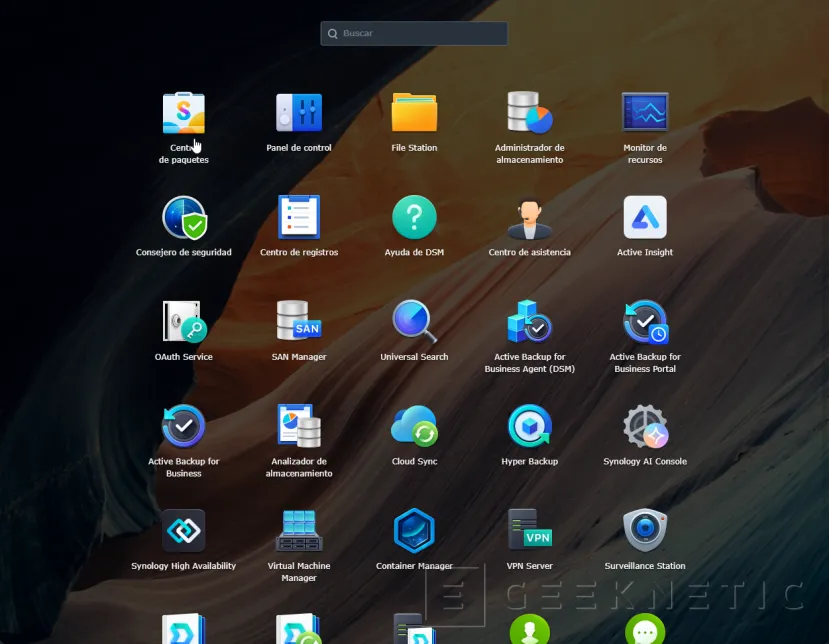Open Surveillance Station
The image size is (829, 644).
click(645, 531)
